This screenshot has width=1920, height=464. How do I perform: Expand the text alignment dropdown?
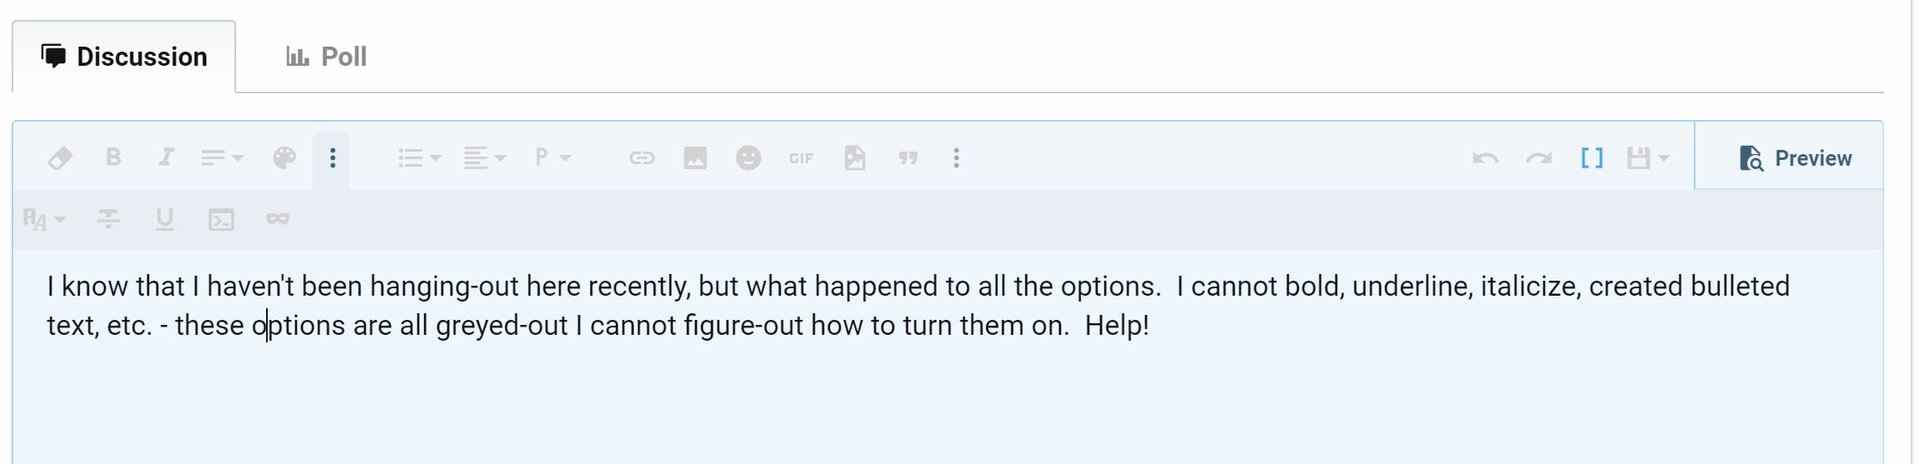point(485,158)
